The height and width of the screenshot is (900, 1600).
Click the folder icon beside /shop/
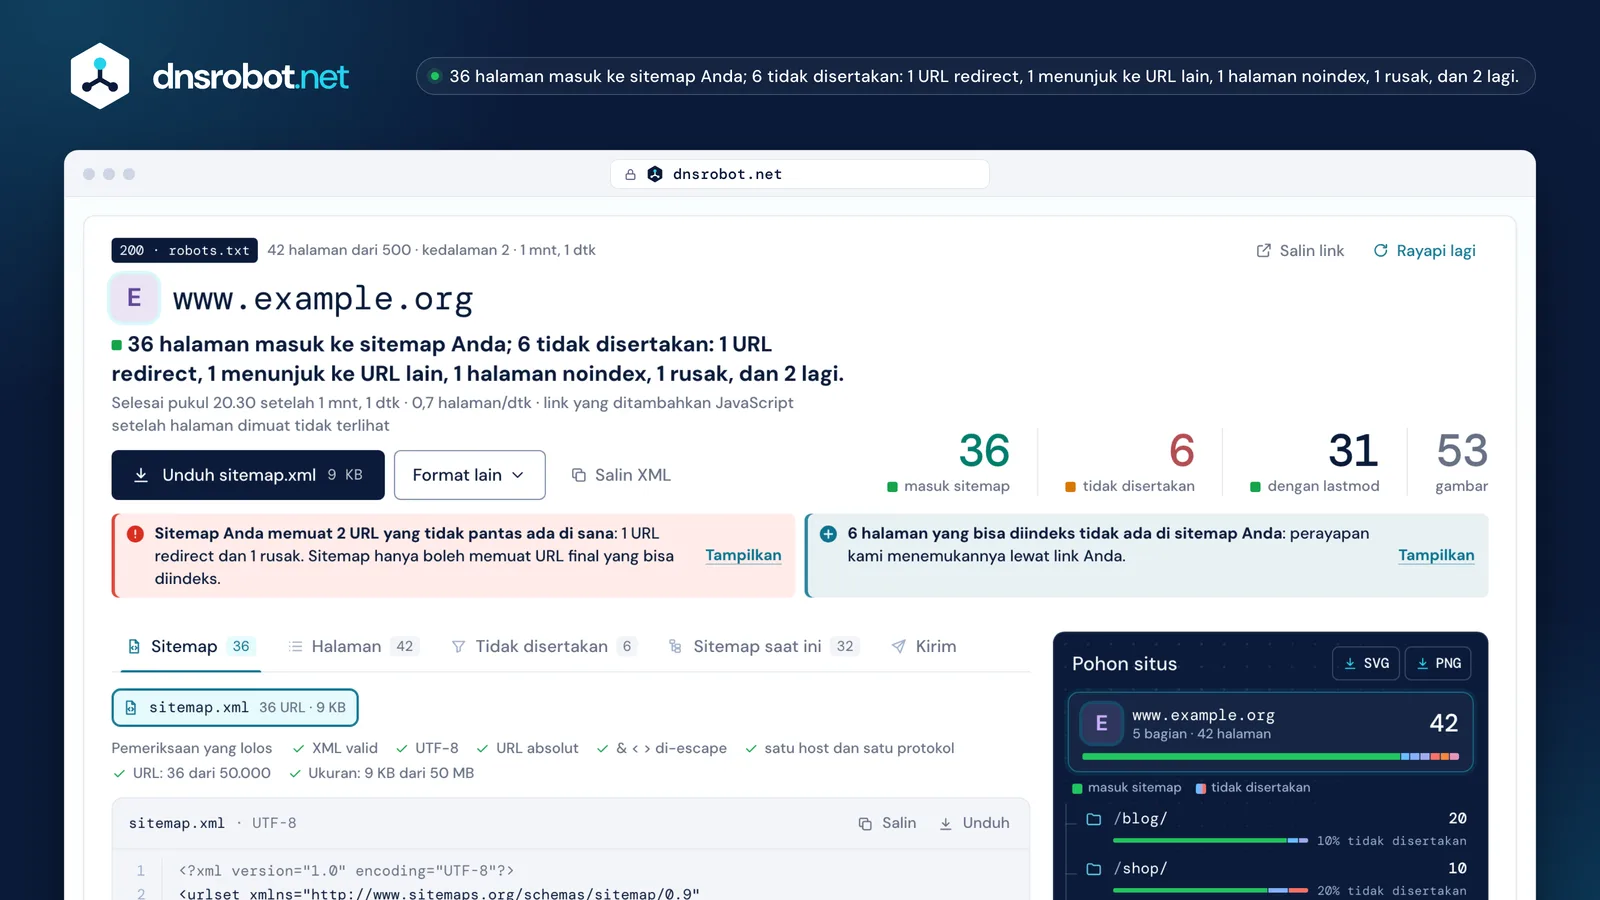(1094, 869)
